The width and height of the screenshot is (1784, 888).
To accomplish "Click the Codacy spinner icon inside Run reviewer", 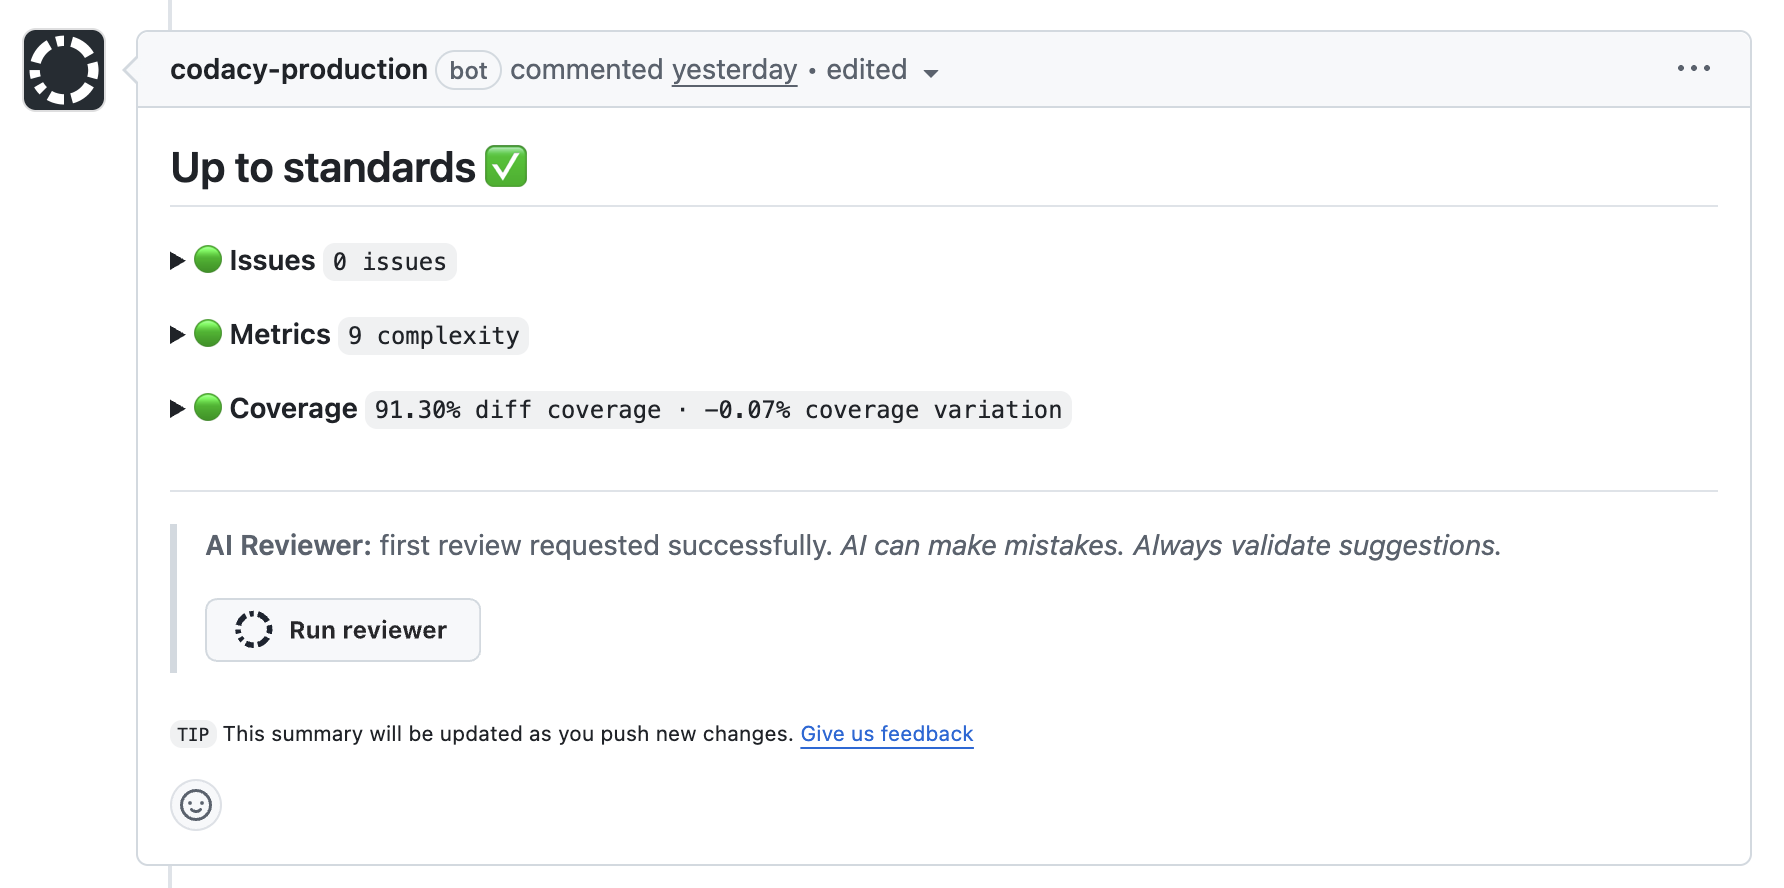I will pyautogui.click(x=253, y=630).
